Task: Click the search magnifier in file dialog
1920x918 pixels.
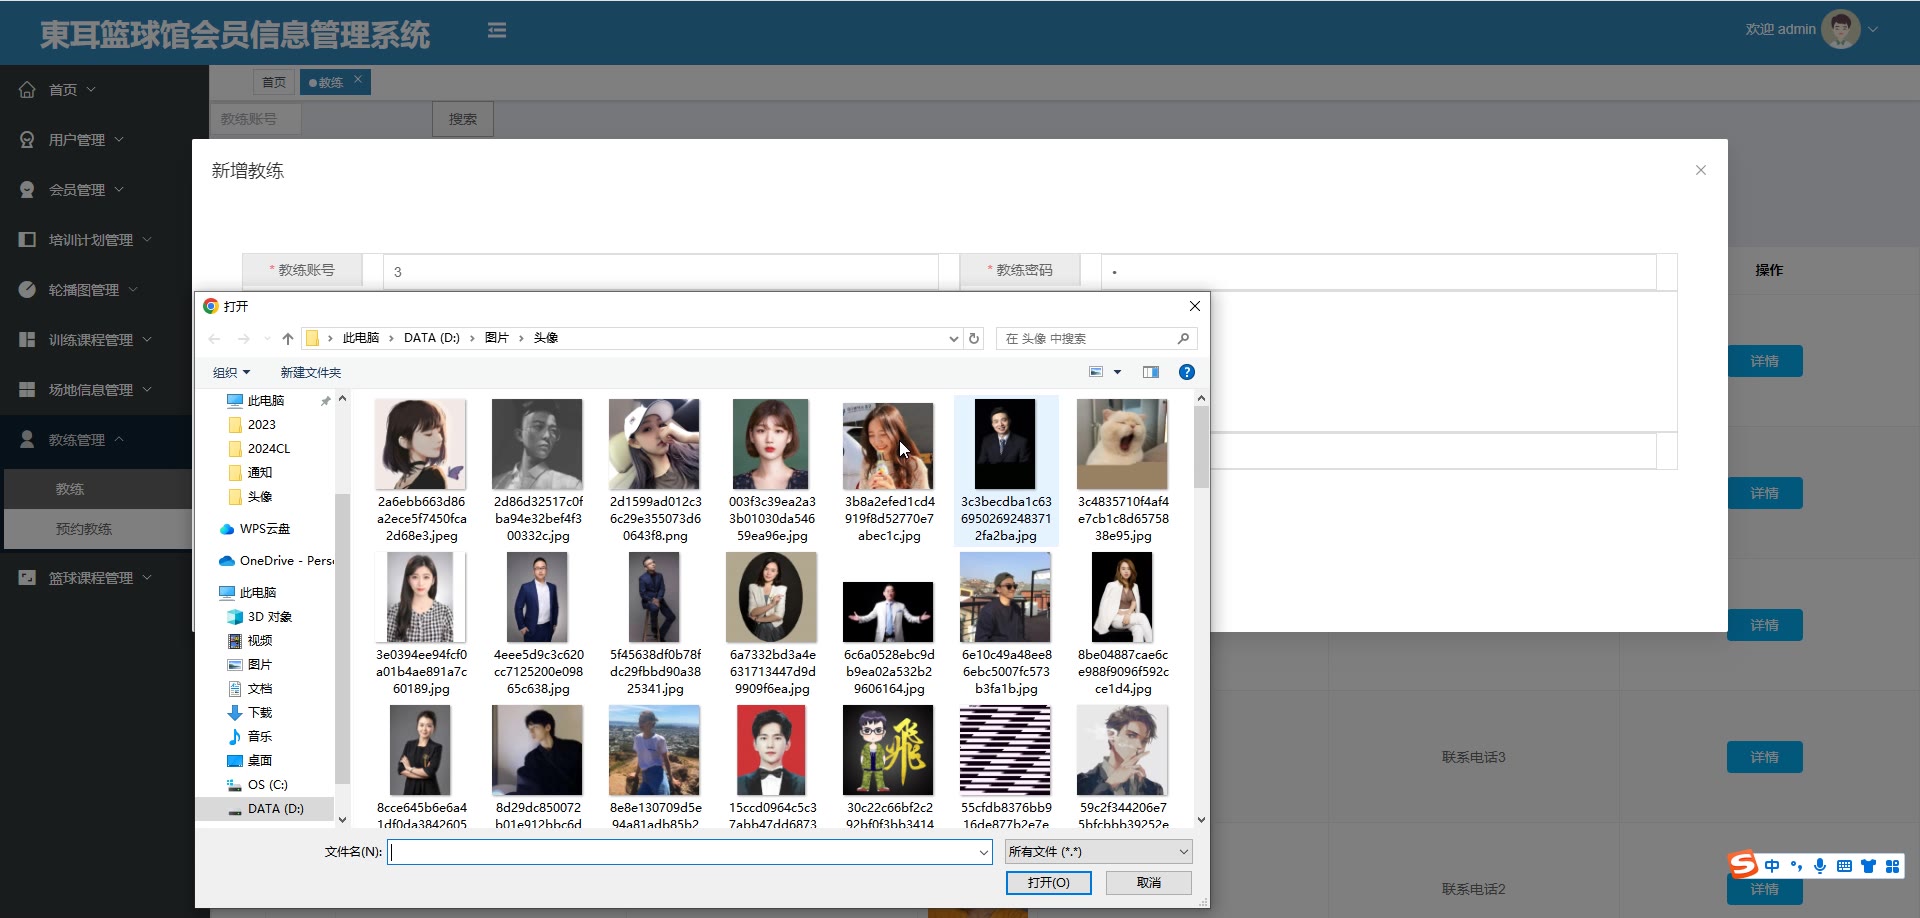Action: [1183, 339]
